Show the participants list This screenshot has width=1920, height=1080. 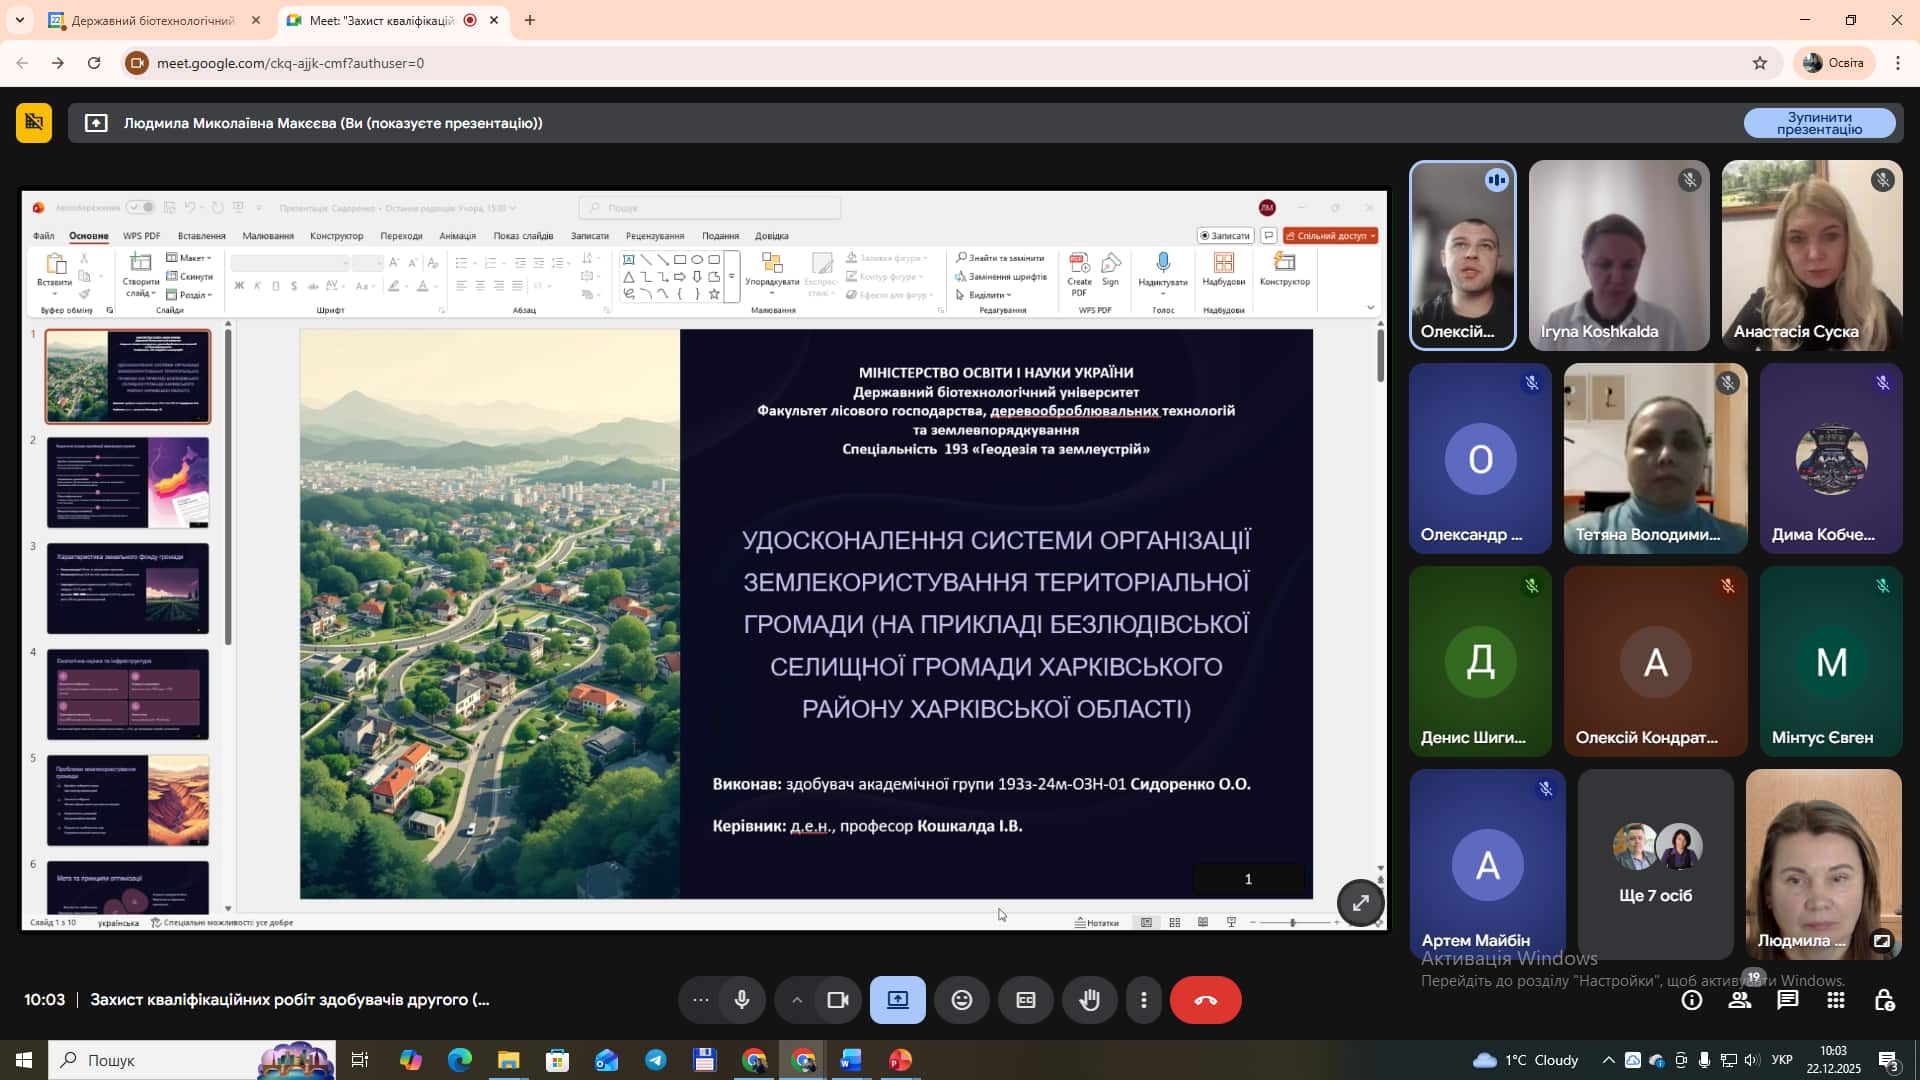click(x=1740, y=1000)
